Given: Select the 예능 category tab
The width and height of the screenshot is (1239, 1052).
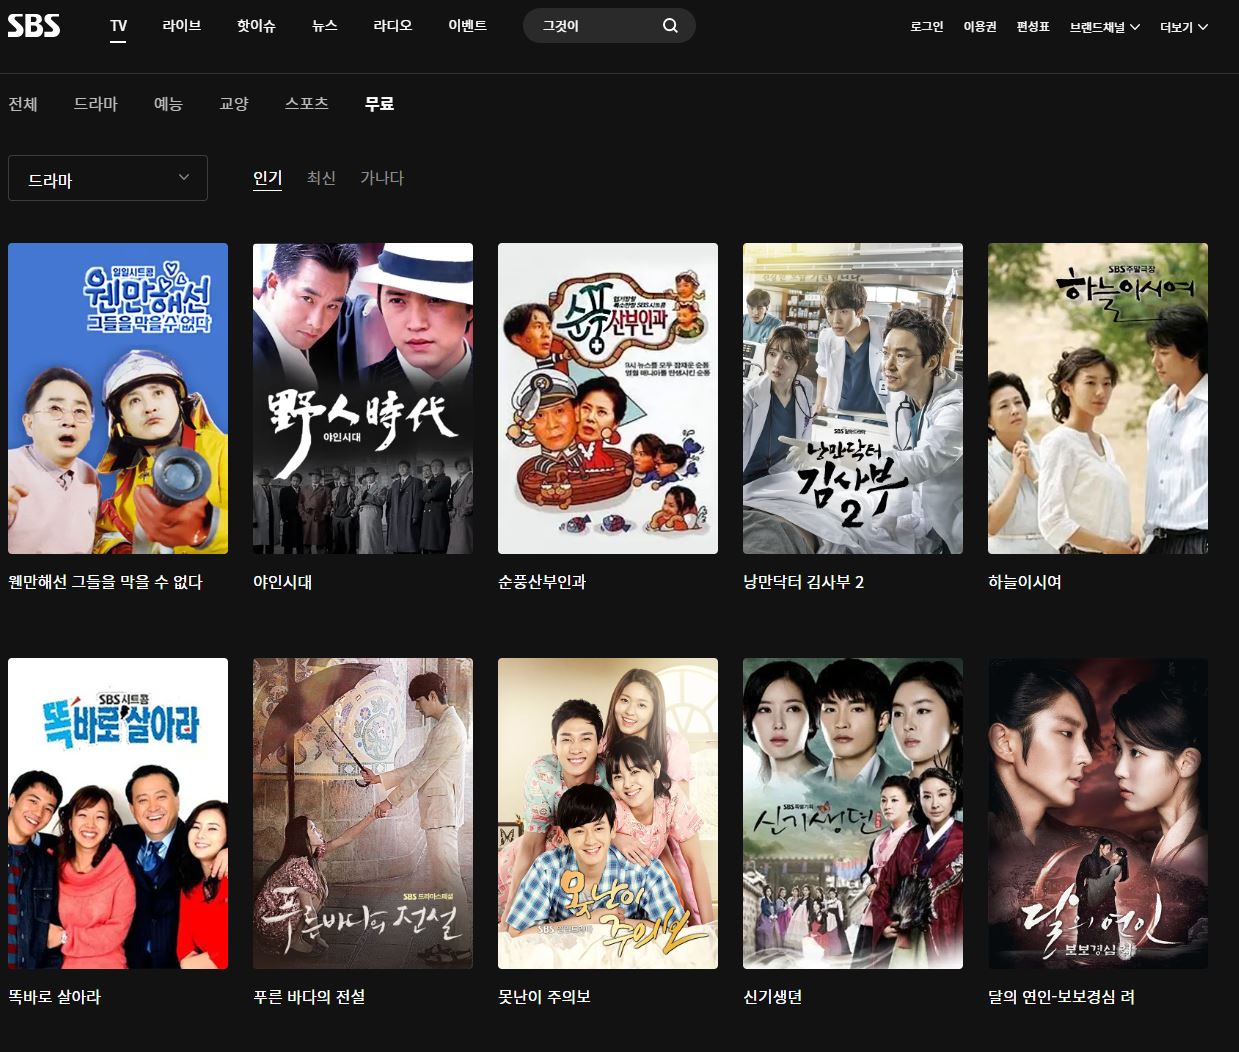Looking at the screenshot, I should [x=168, y=104].
